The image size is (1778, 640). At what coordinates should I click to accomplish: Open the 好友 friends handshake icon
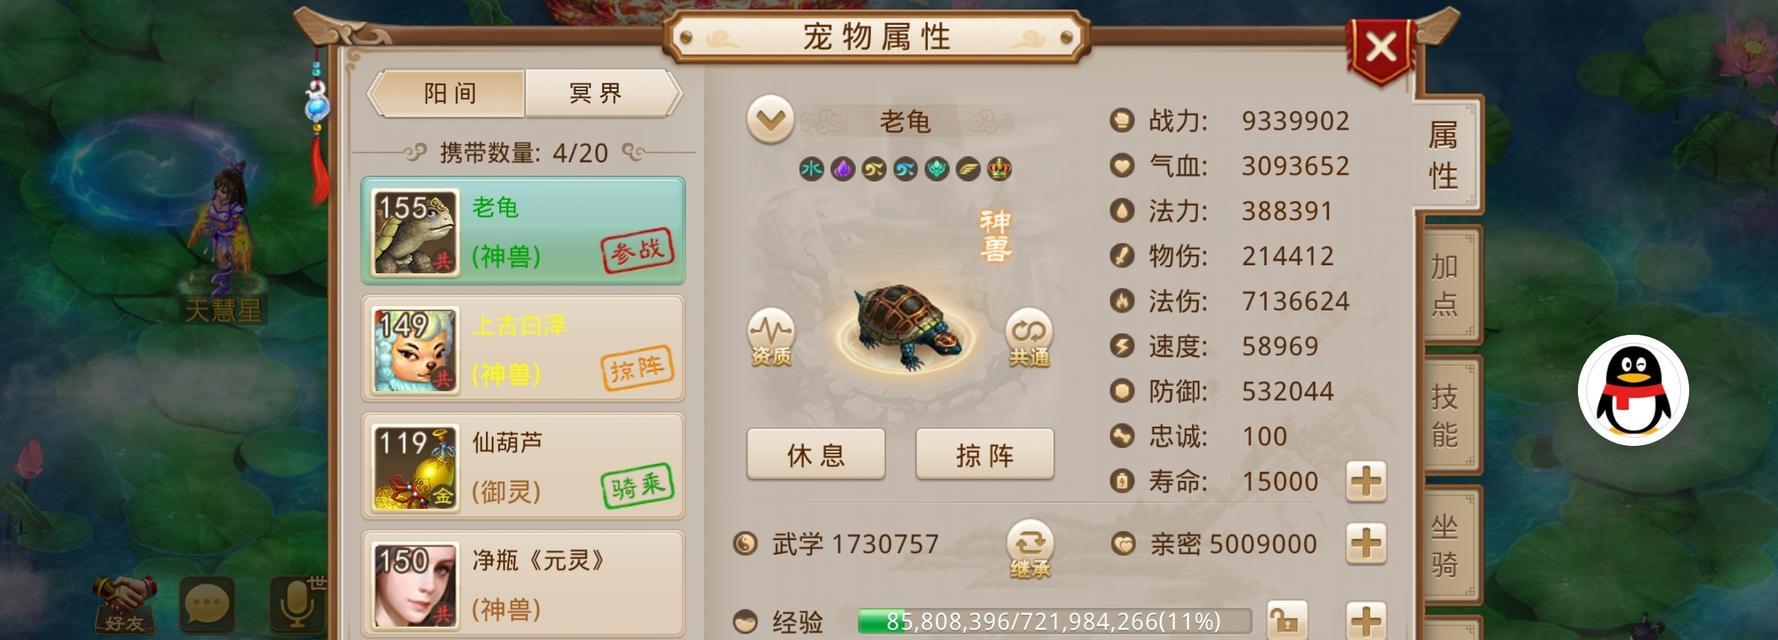point(125,604)
